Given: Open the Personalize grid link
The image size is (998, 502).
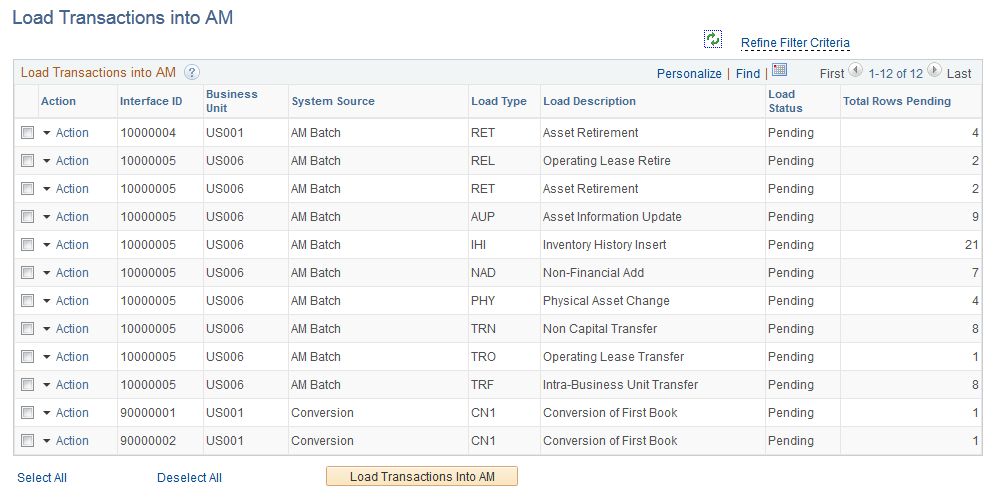Looking at the screenshot, I should point(689,74).
